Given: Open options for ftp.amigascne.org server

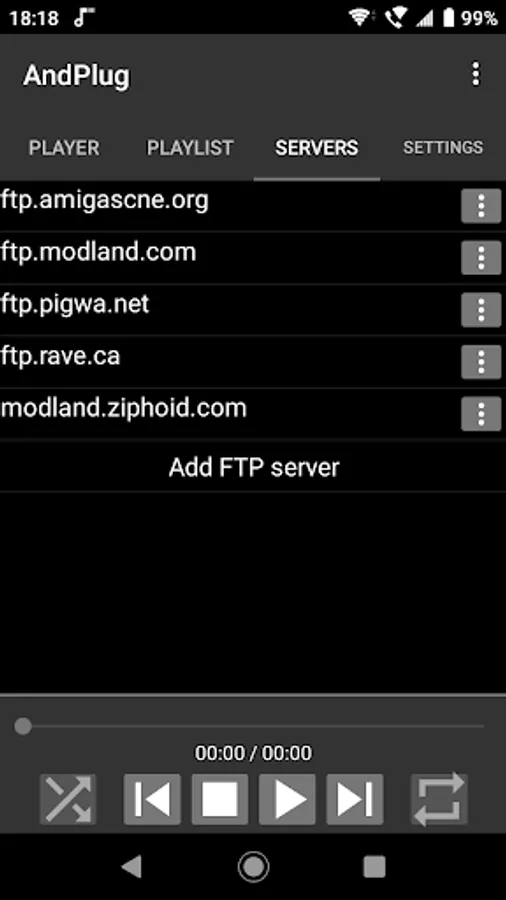Looking at the screenshot, I should (481, 206).
